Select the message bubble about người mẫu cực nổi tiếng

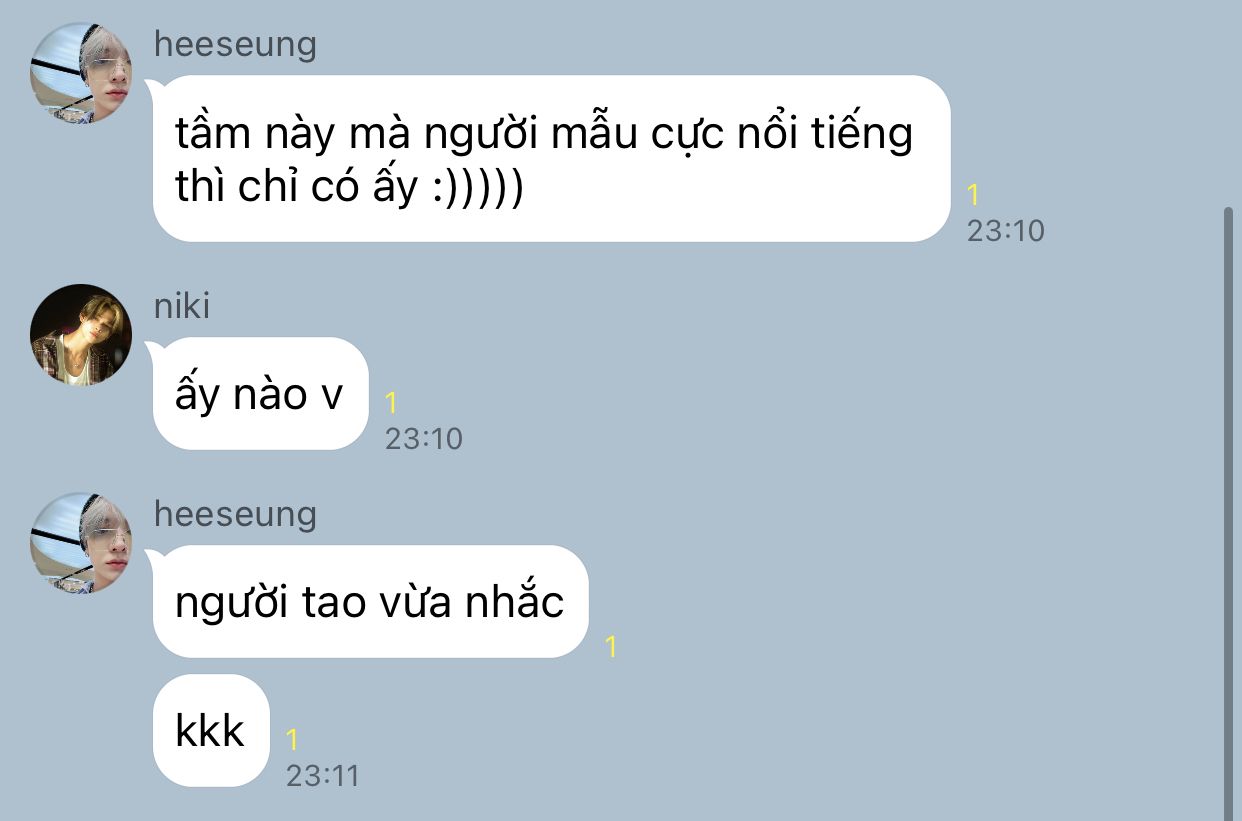tap(551, 159)
